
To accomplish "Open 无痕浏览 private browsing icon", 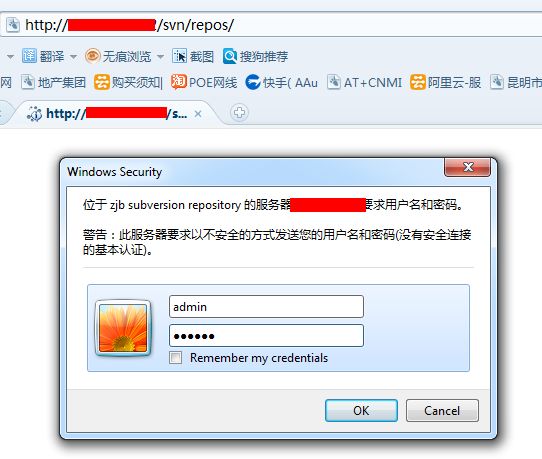I will tap(92, 56).
